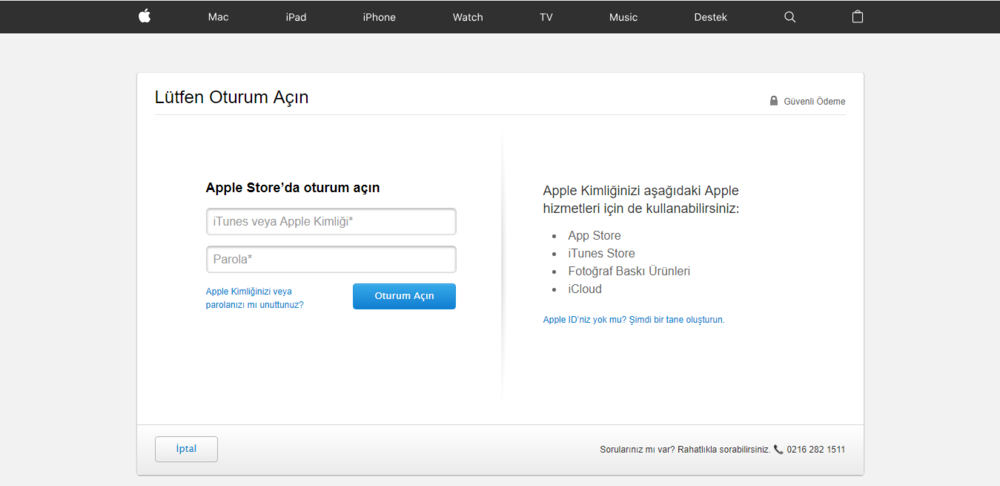Open the Music menu item
This screenshot has width=1000, height=486.
tap(623, 17)
